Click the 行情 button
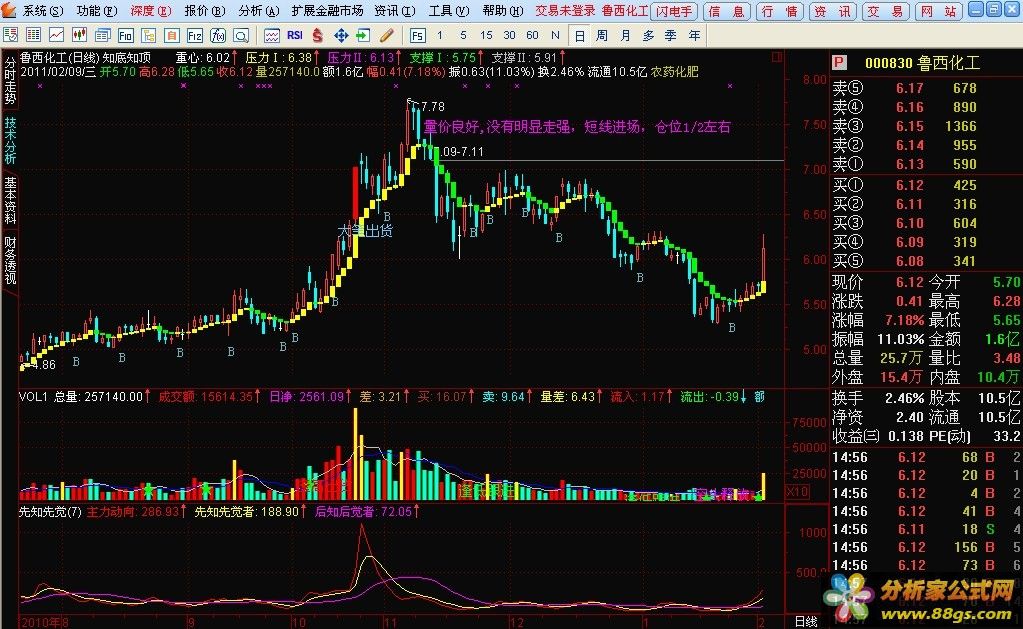The image size is (1023, 629). coord(780,11)
